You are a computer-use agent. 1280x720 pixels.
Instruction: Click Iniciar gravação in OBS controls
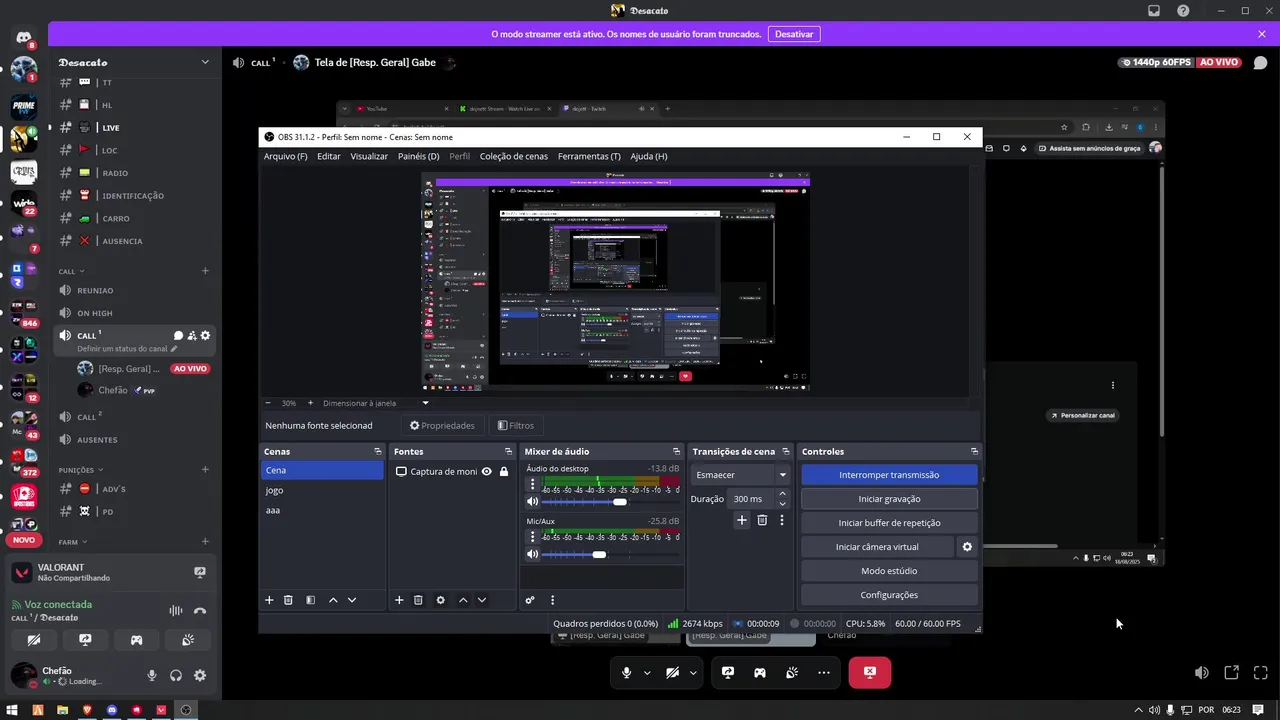click(x=889, y=499)
